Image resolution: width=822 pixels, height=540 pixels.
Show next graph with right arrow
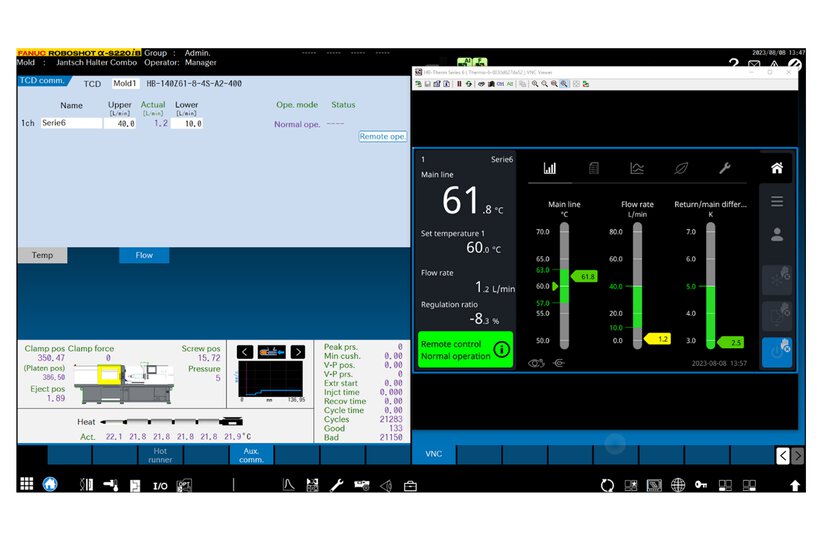(x=298, y=352)
